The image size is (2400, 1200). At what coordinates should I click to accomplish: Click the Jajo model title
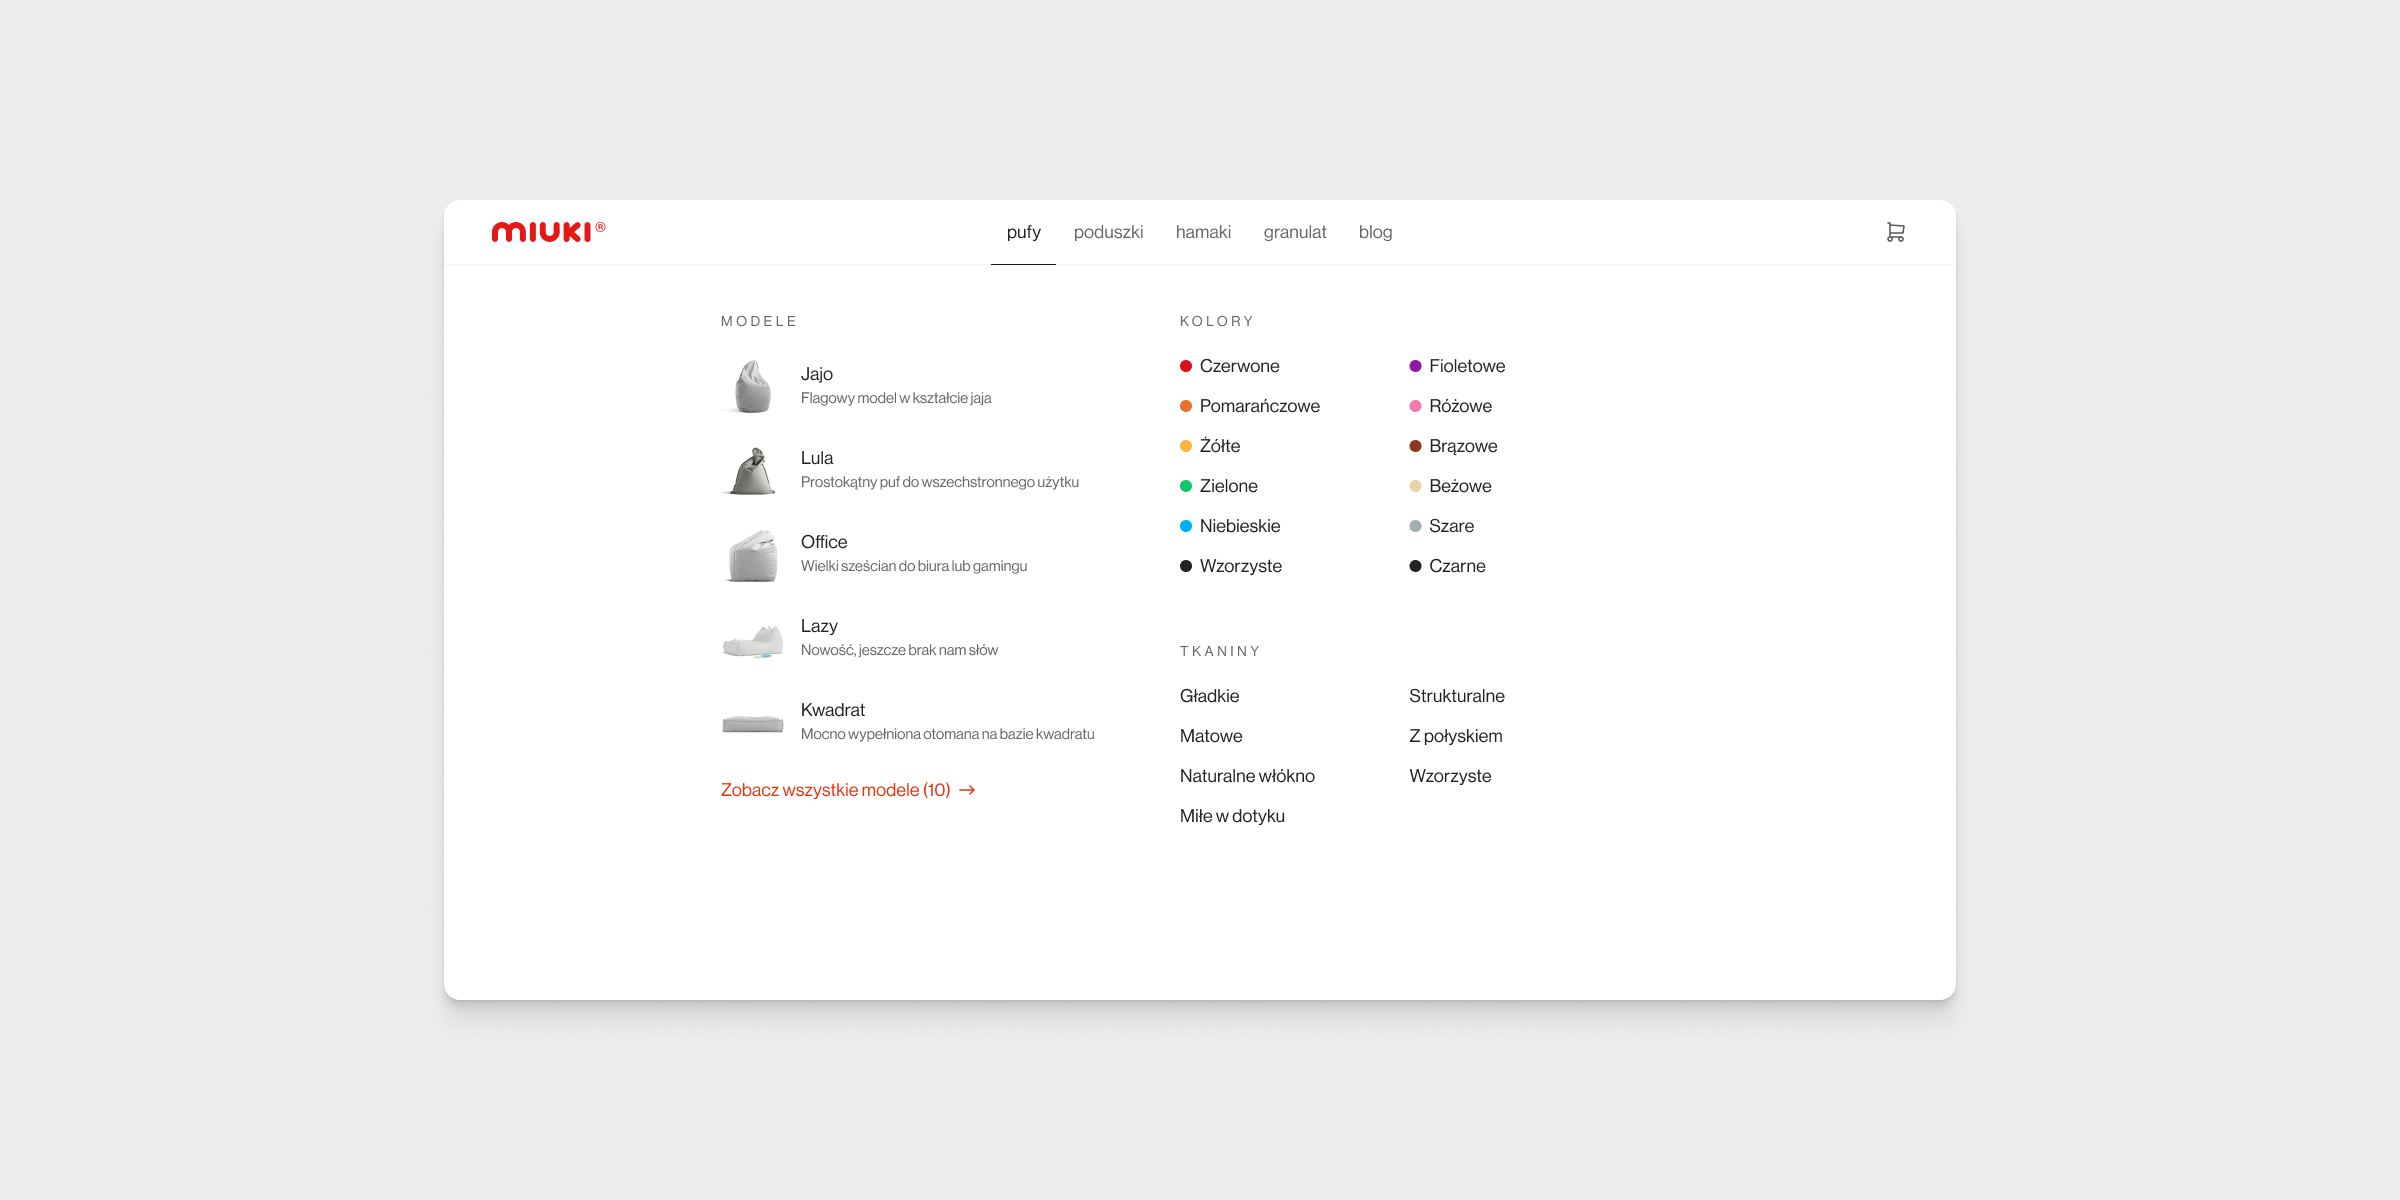(x=817, y=374)
